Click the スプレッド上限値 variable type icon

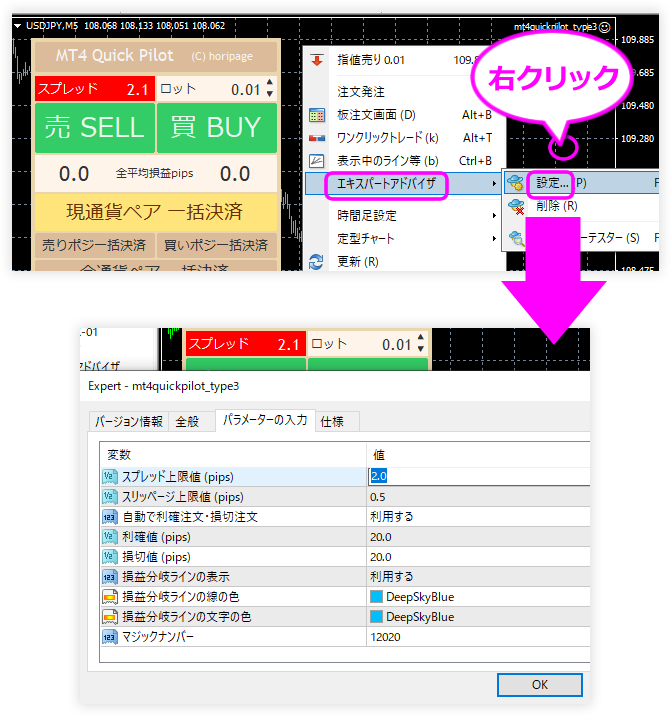point(110,477)
